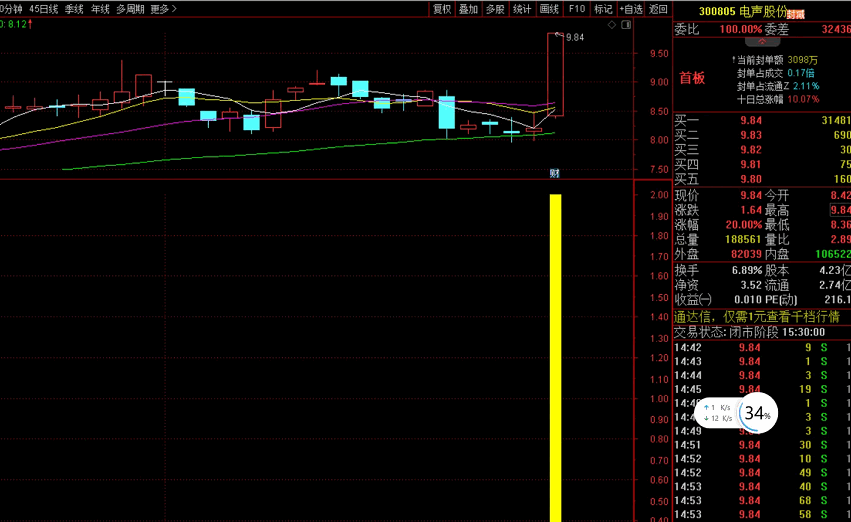Expand the 更多 periods menu
851x522 pixels.
click(x=163, y=9)
